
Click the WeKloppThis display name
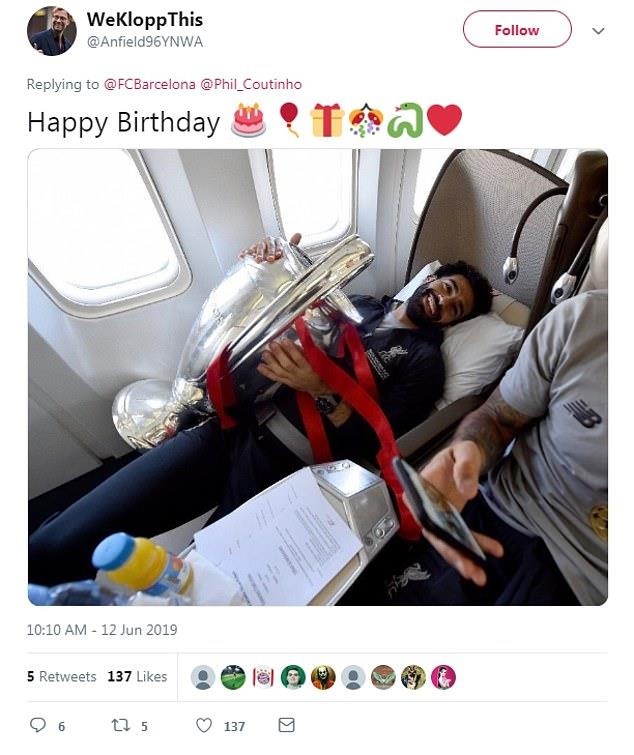pos(144,20)
